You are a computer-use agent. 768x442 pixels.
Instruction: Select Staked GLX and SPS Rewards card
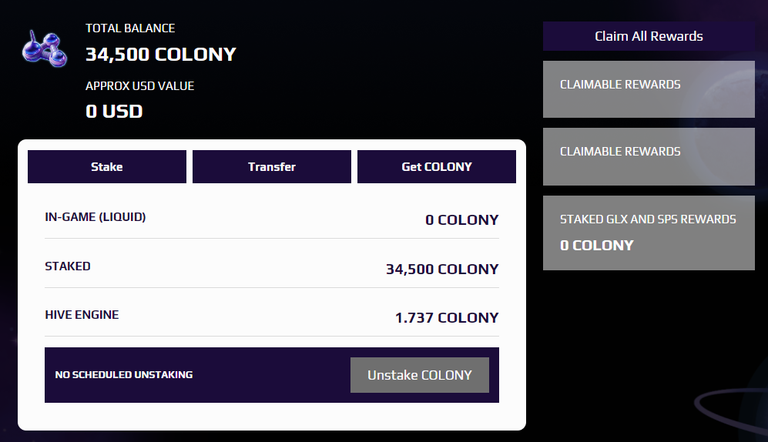click(x=648, y=233)
